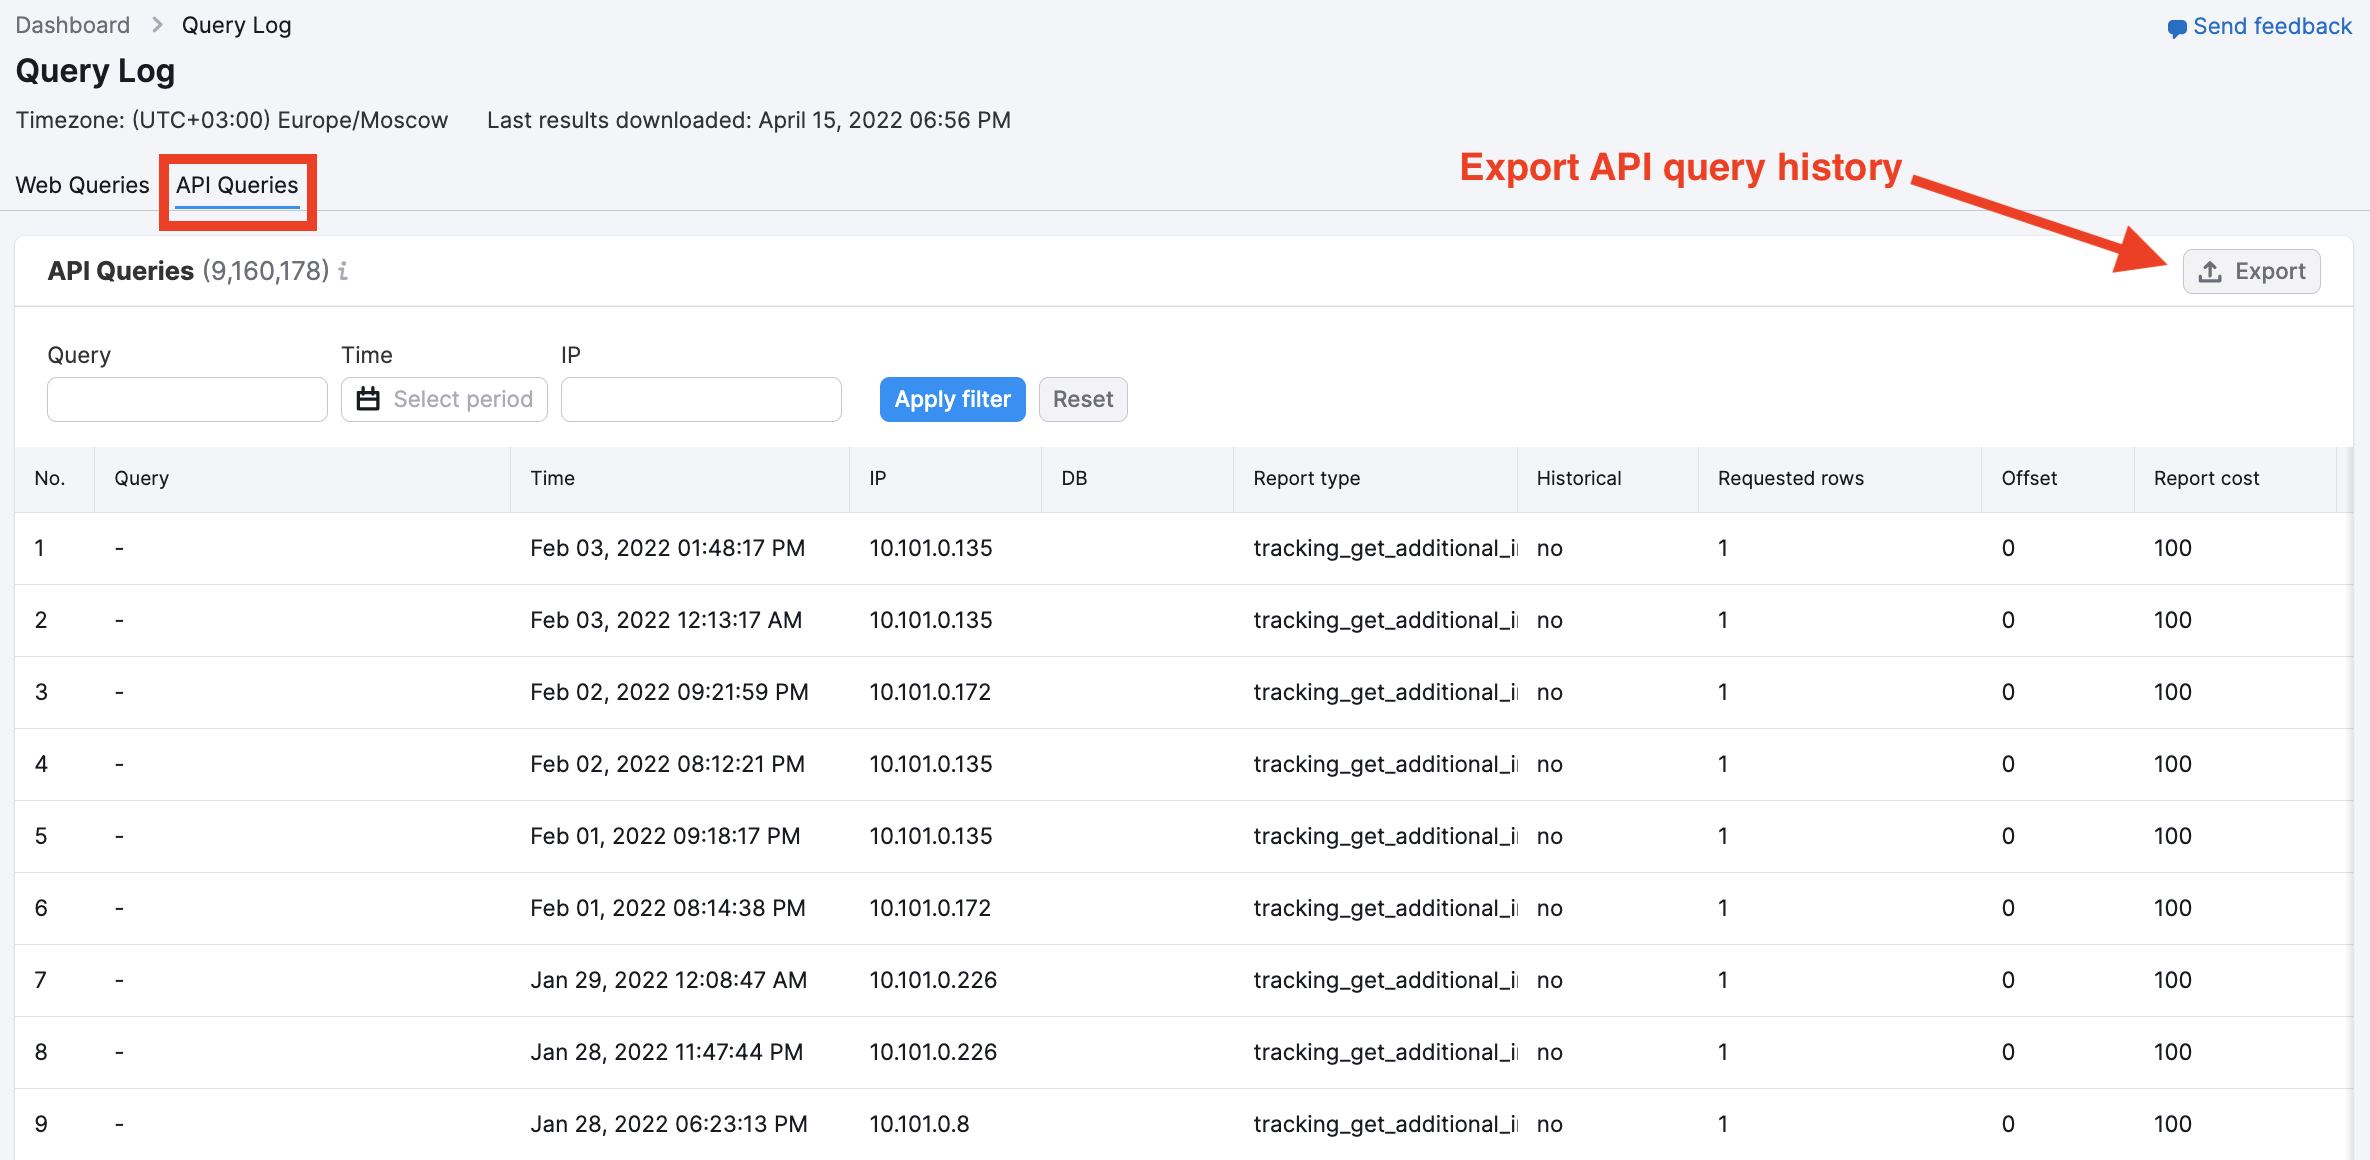The image size is (2370, 1160).
Task: Click inside the IP filter input
Action: (x=700, y=398)
